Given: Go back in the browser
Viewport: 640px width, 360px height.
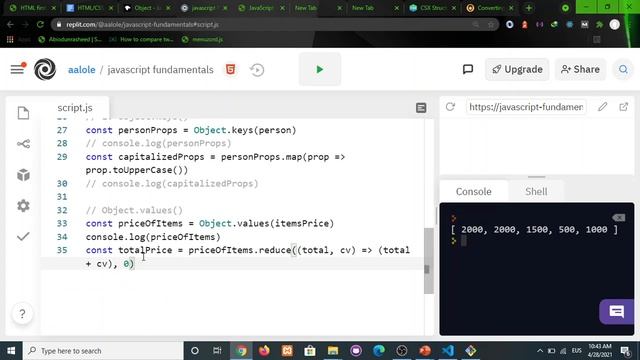Looking at the screenshot, I should click(x=10, y=24).
